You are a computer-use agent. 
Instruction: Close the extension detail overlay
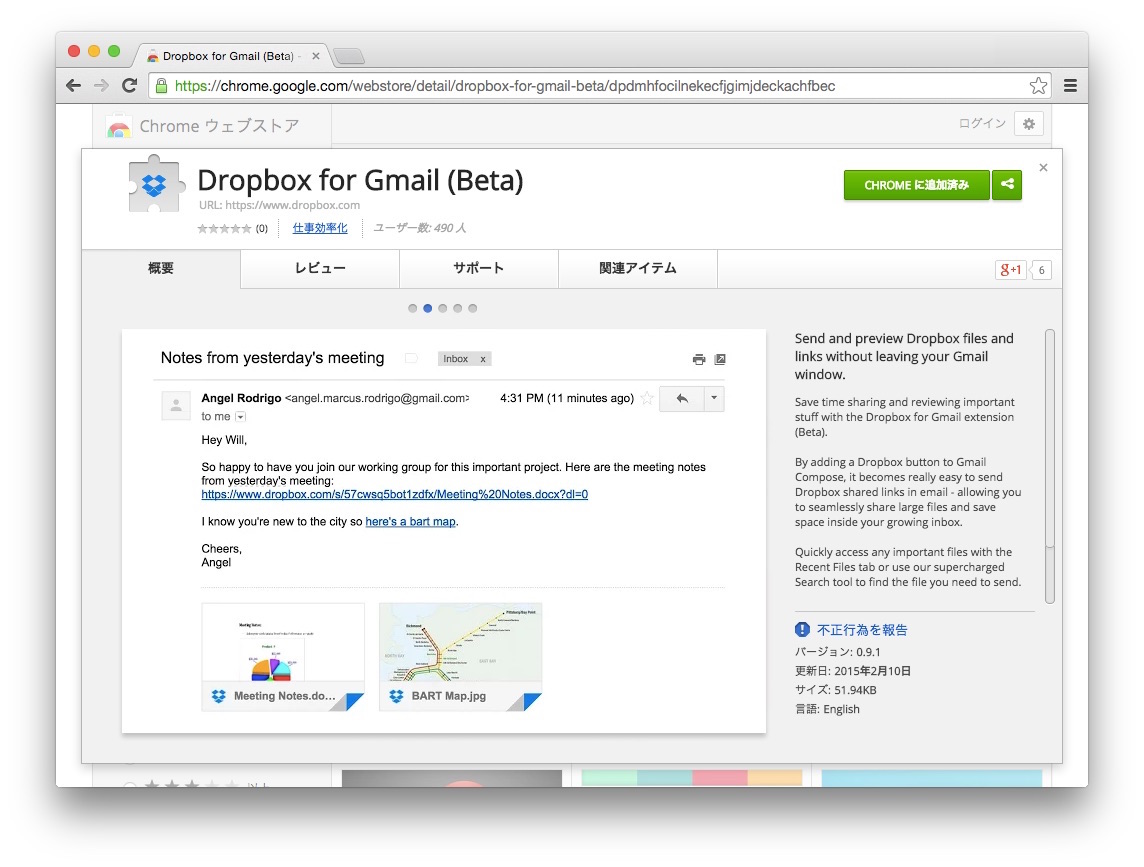coord(1043,167)
